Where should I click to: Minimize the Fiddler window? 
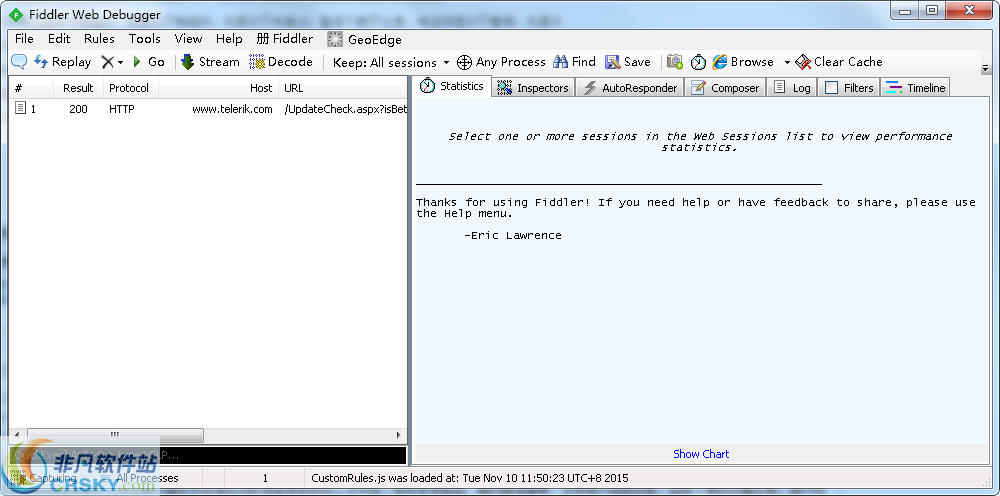(904, 10)
